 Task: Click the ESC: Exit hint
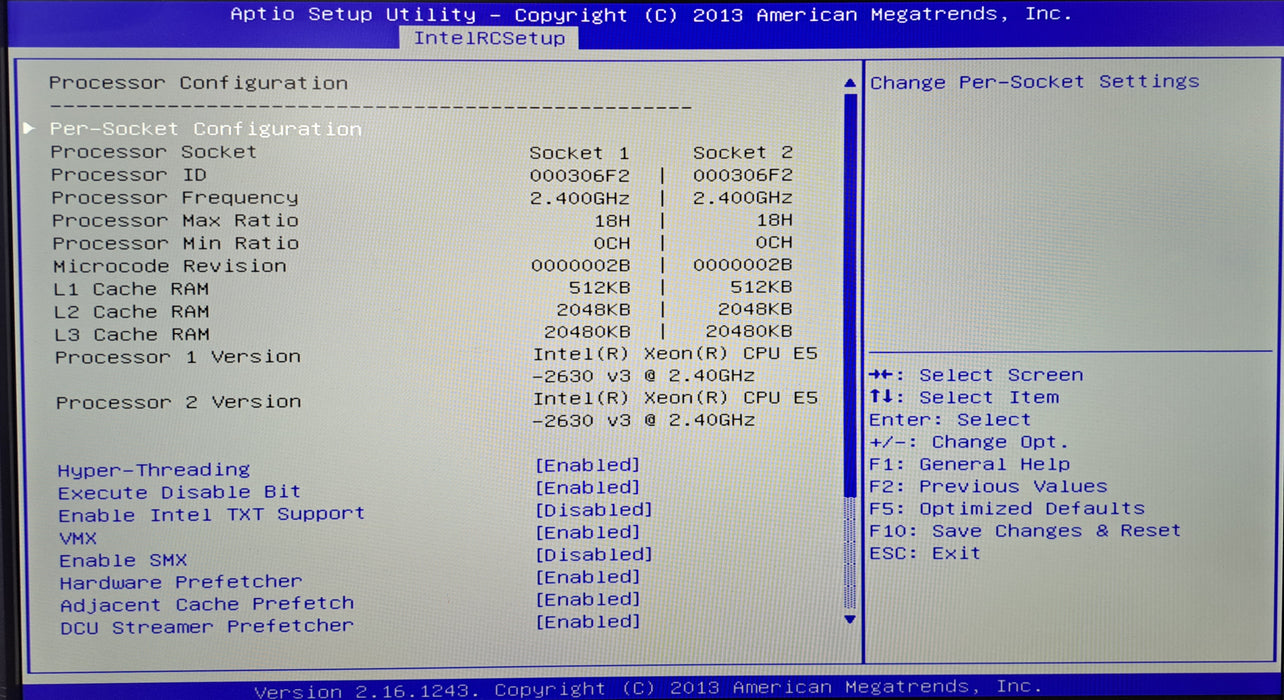coord(925,553)
